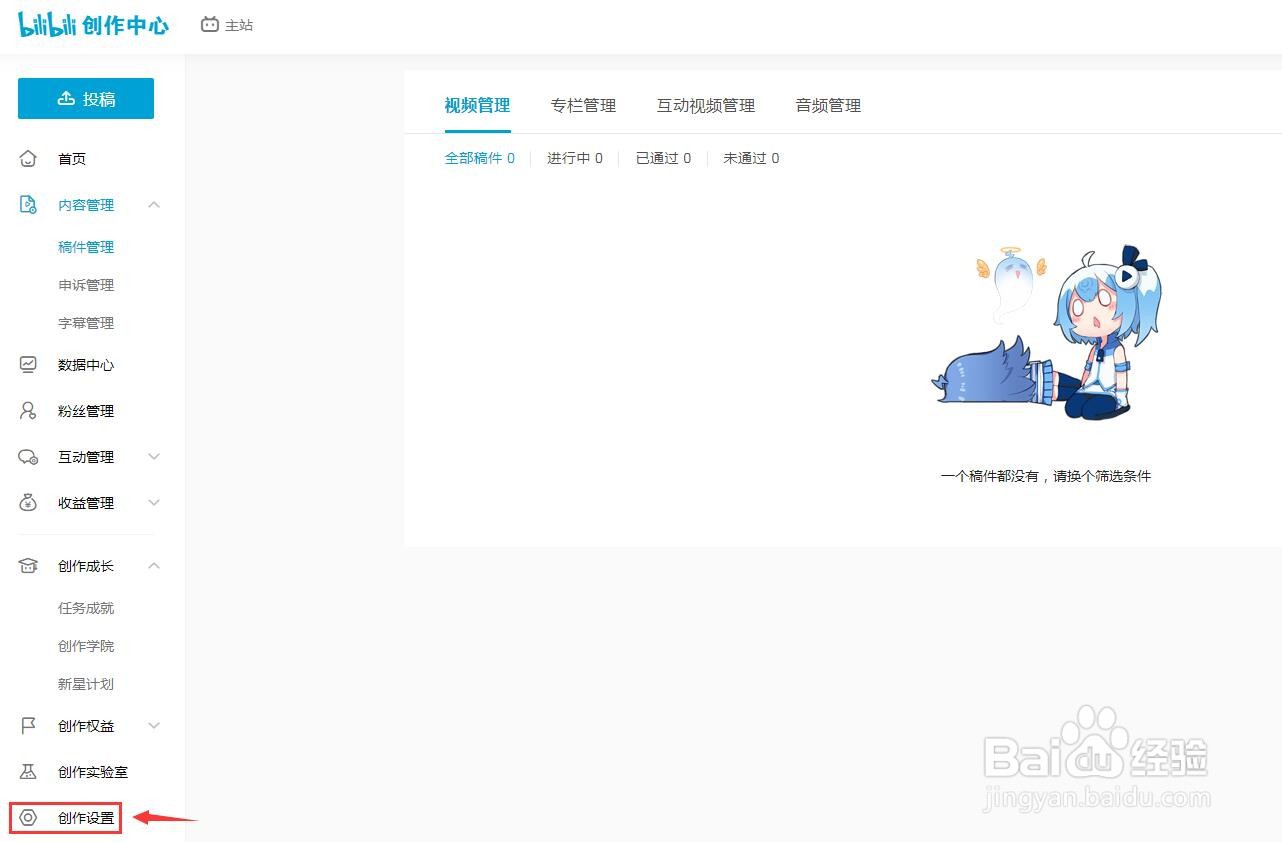Viewport: 1282px width, 842px height.
Task: Click the 粉丝管理 person icon
Action: point(28,411)
